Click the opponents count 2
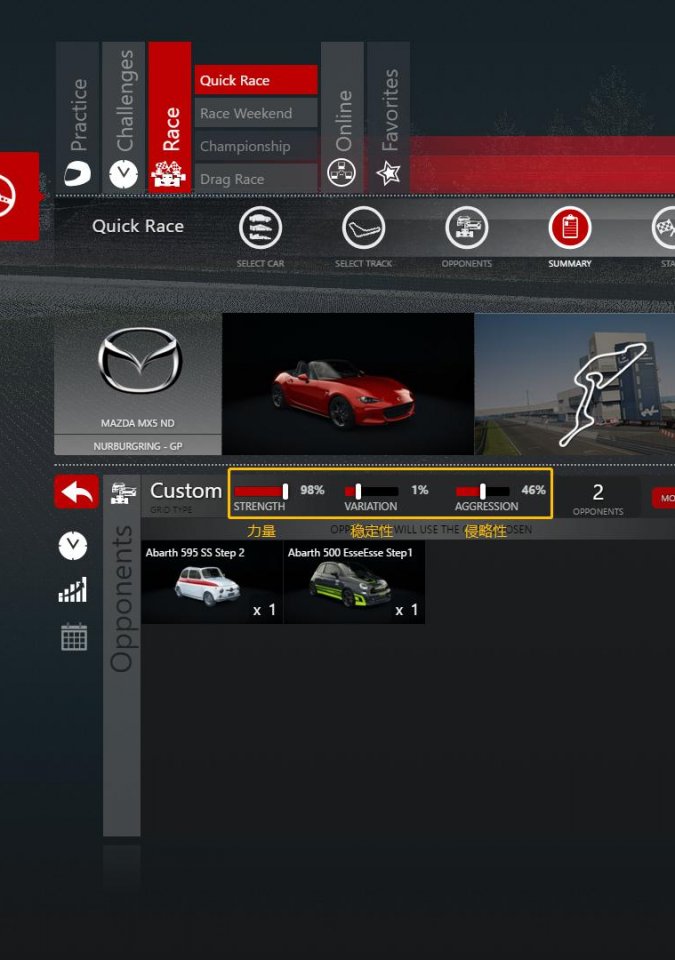 click(598, 492)
